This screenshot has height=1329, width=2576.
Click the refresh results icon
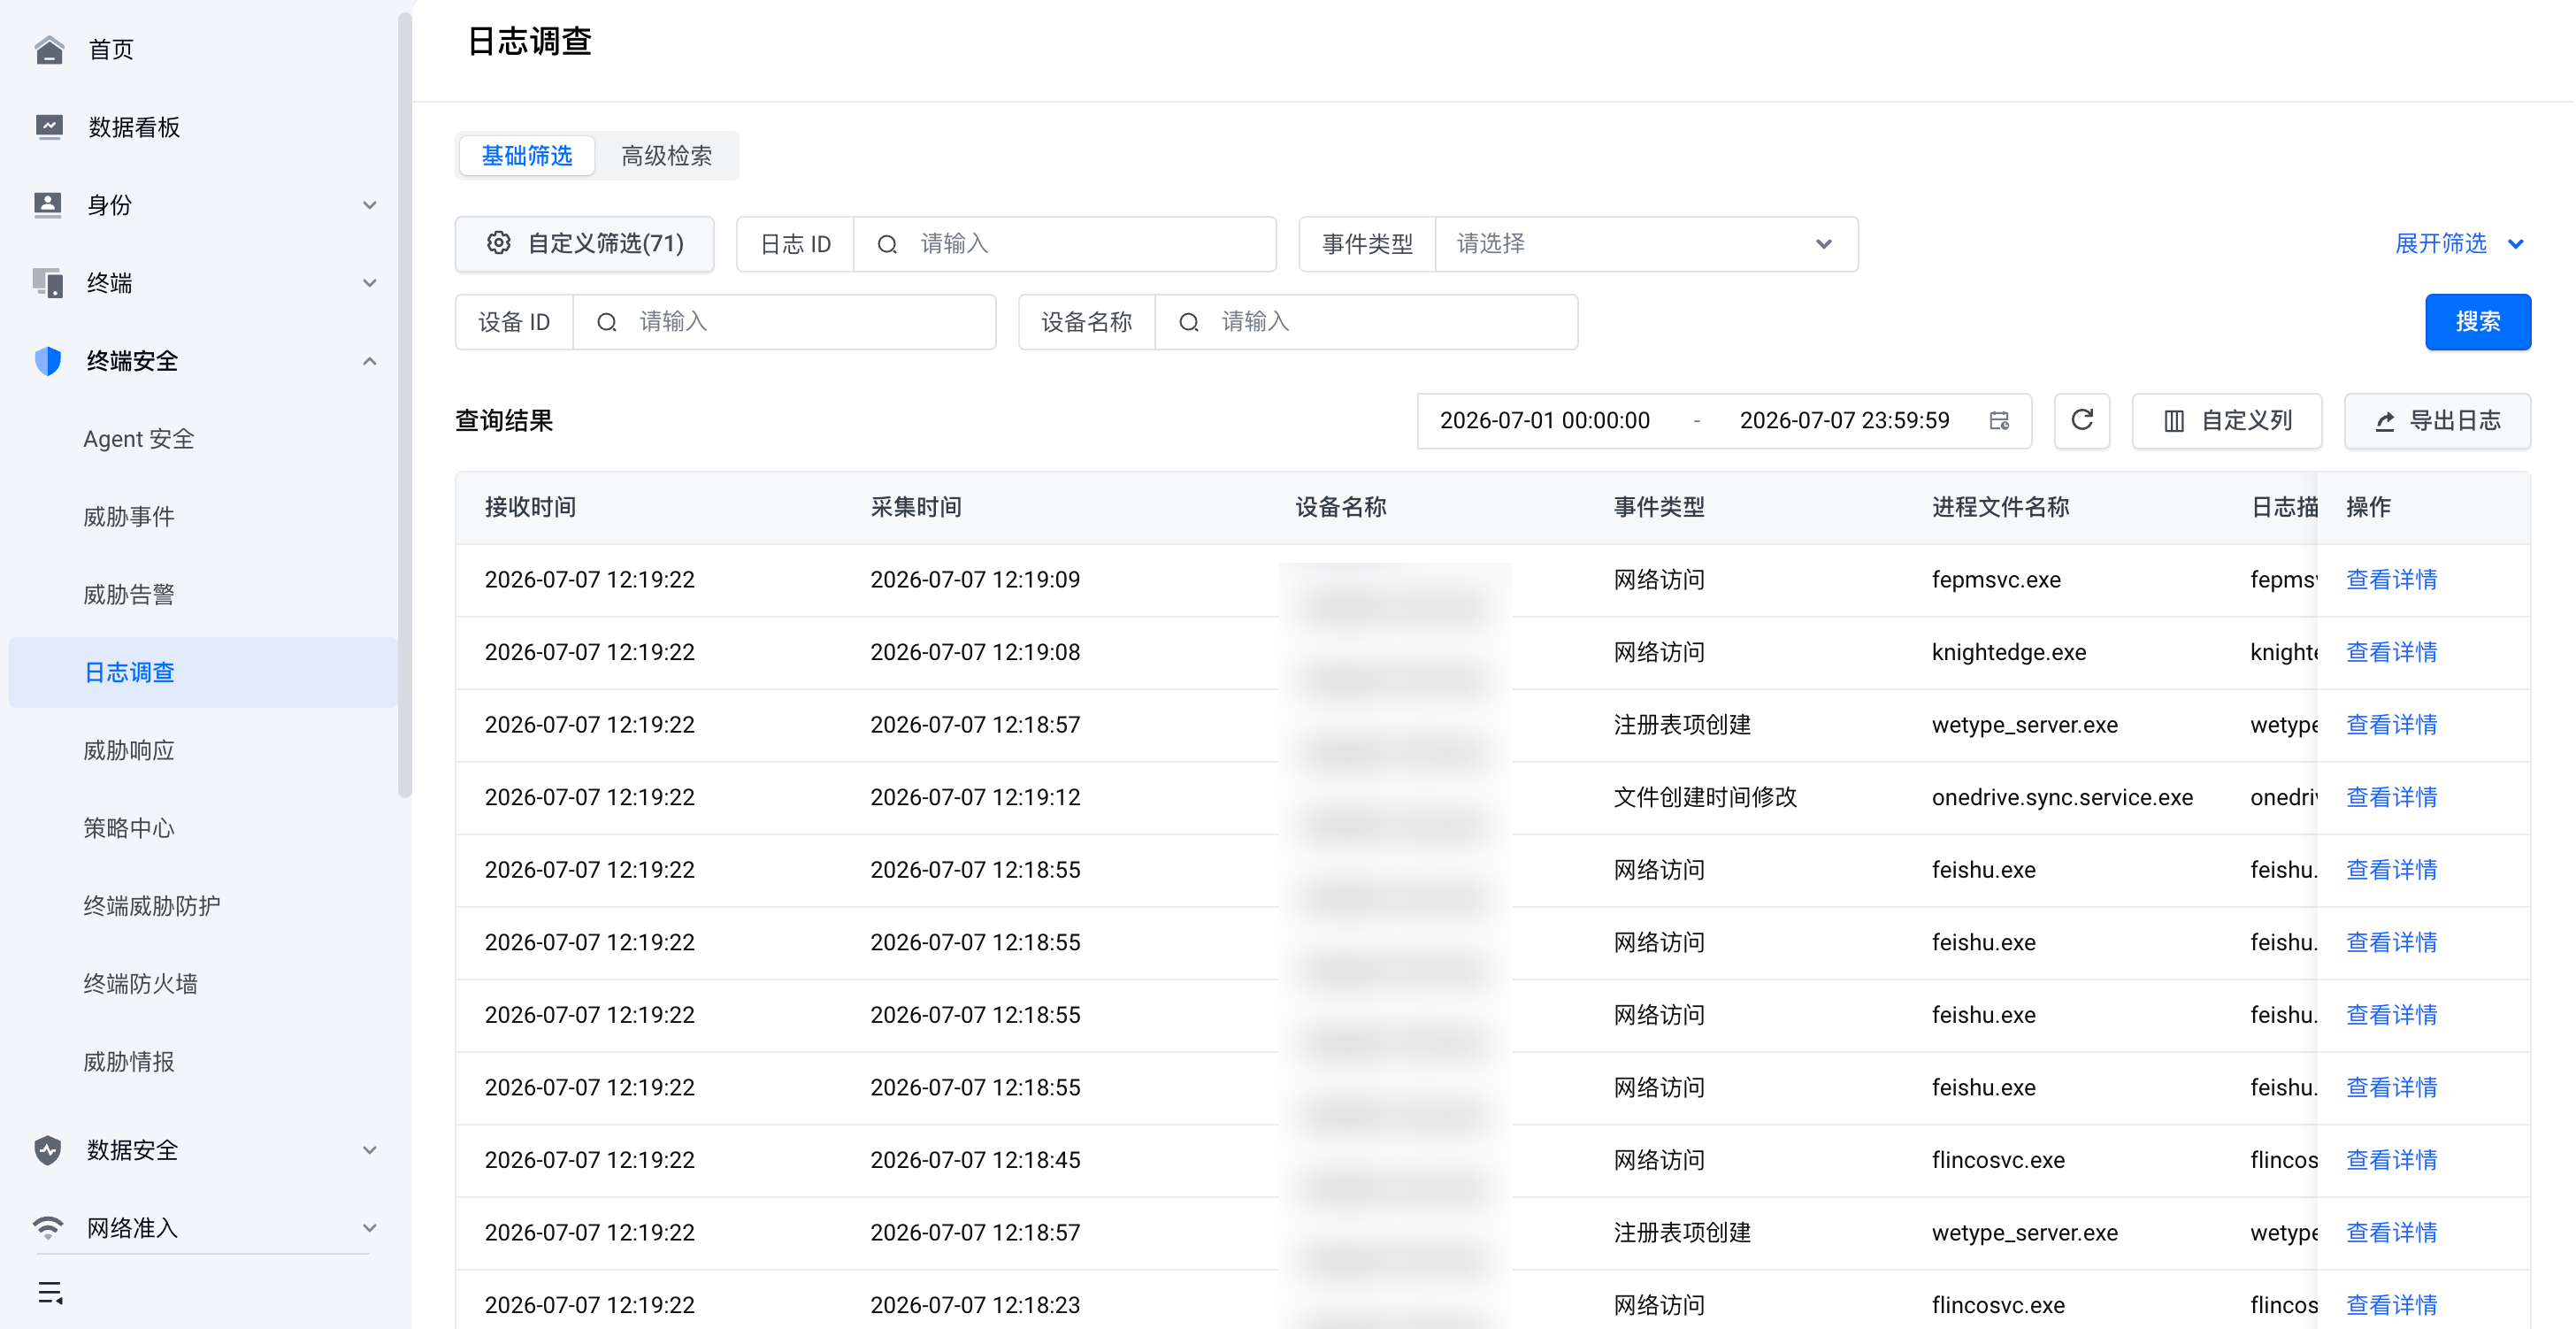pos(2082,421)
